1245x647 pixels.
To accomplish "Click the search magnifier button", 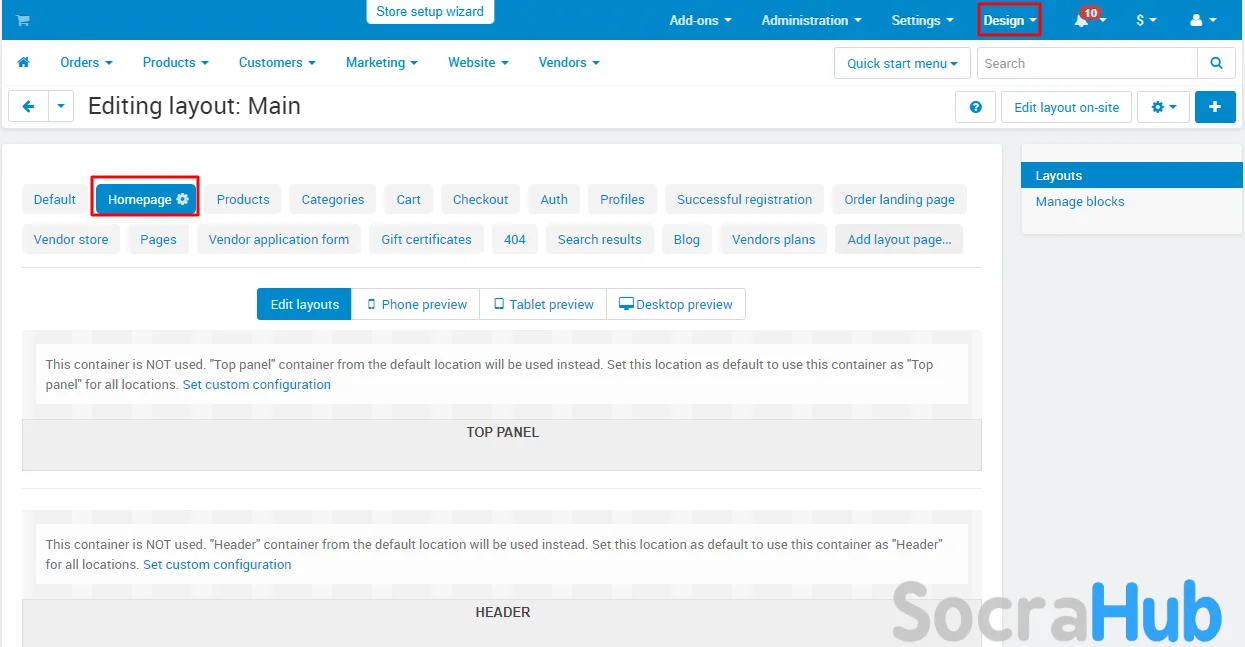I will (1216, 63).
